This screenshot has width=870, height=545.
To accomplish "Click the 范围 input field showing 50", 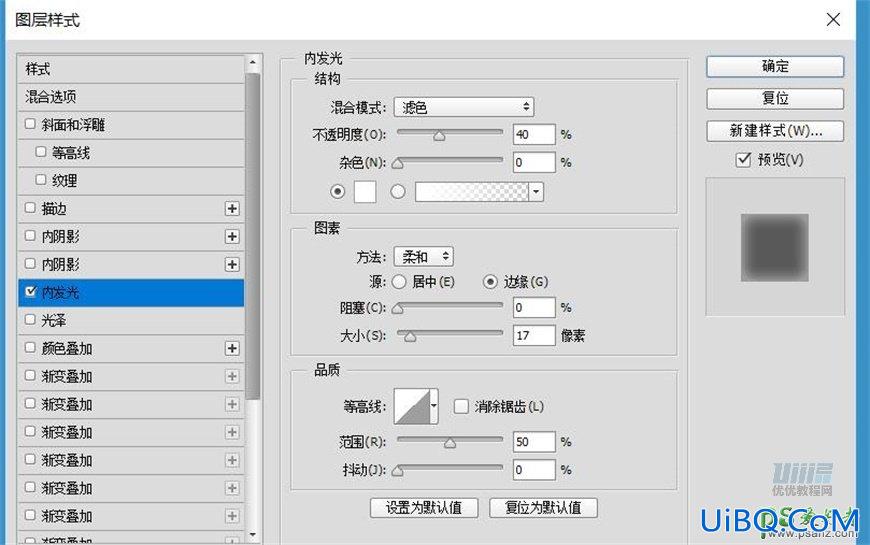I will click(x=534, y=442).
